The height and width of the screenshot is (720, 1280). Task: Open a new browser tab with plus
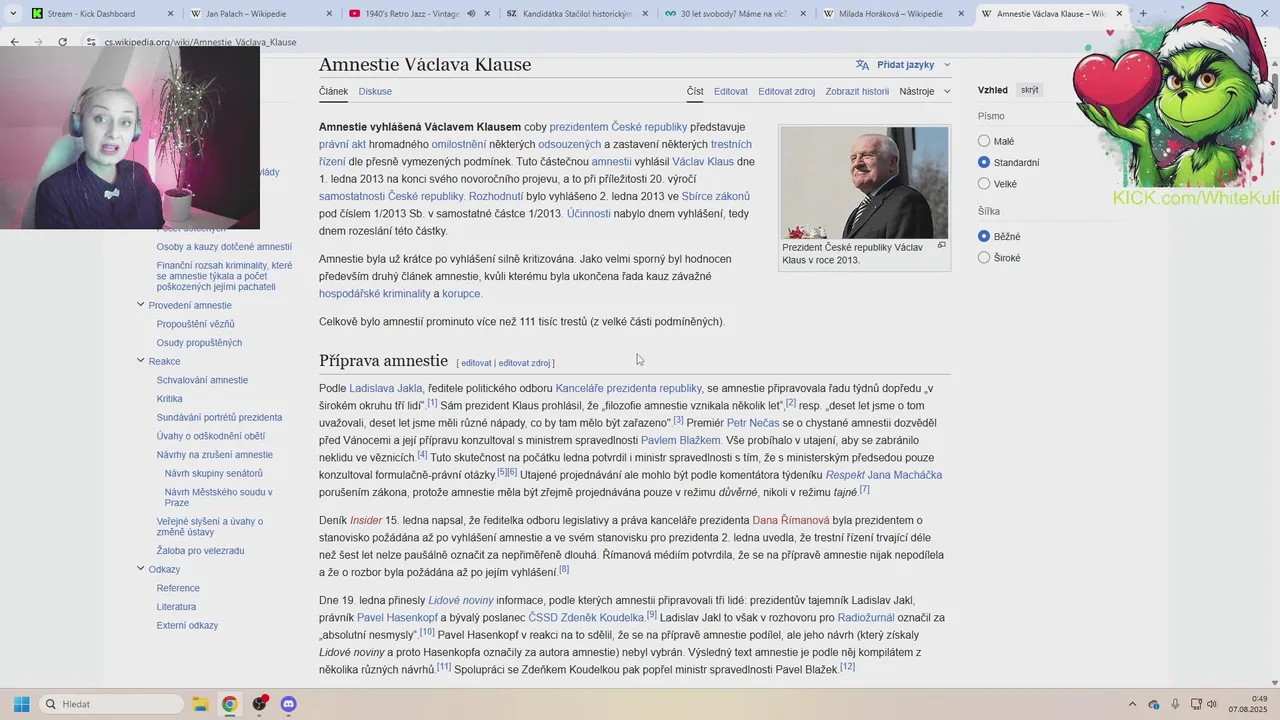click(1143, 14)
